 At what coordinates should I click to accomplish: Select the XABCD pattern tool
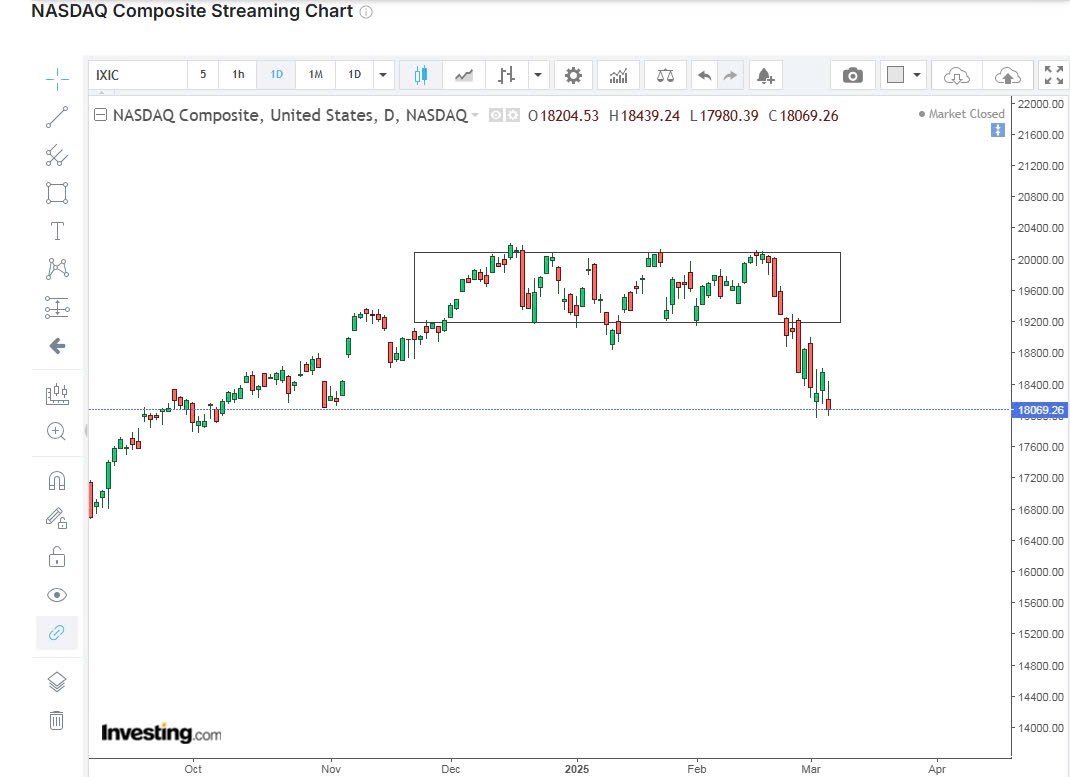click(57, 269)
